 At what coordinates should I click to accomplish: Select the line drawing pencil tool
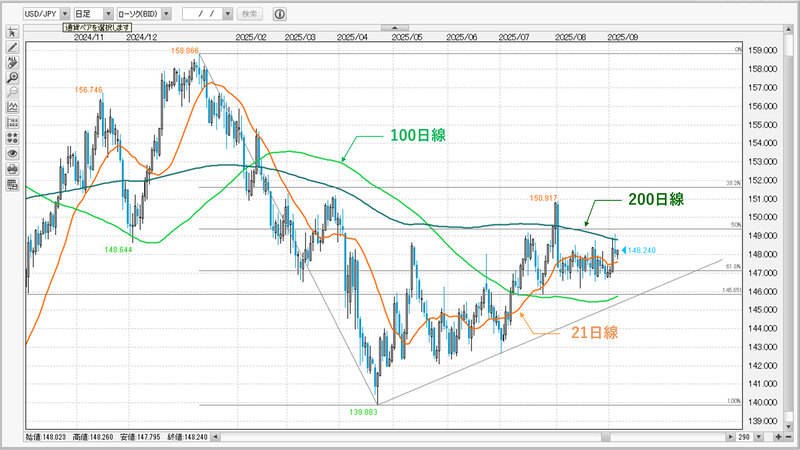point(12,47)
